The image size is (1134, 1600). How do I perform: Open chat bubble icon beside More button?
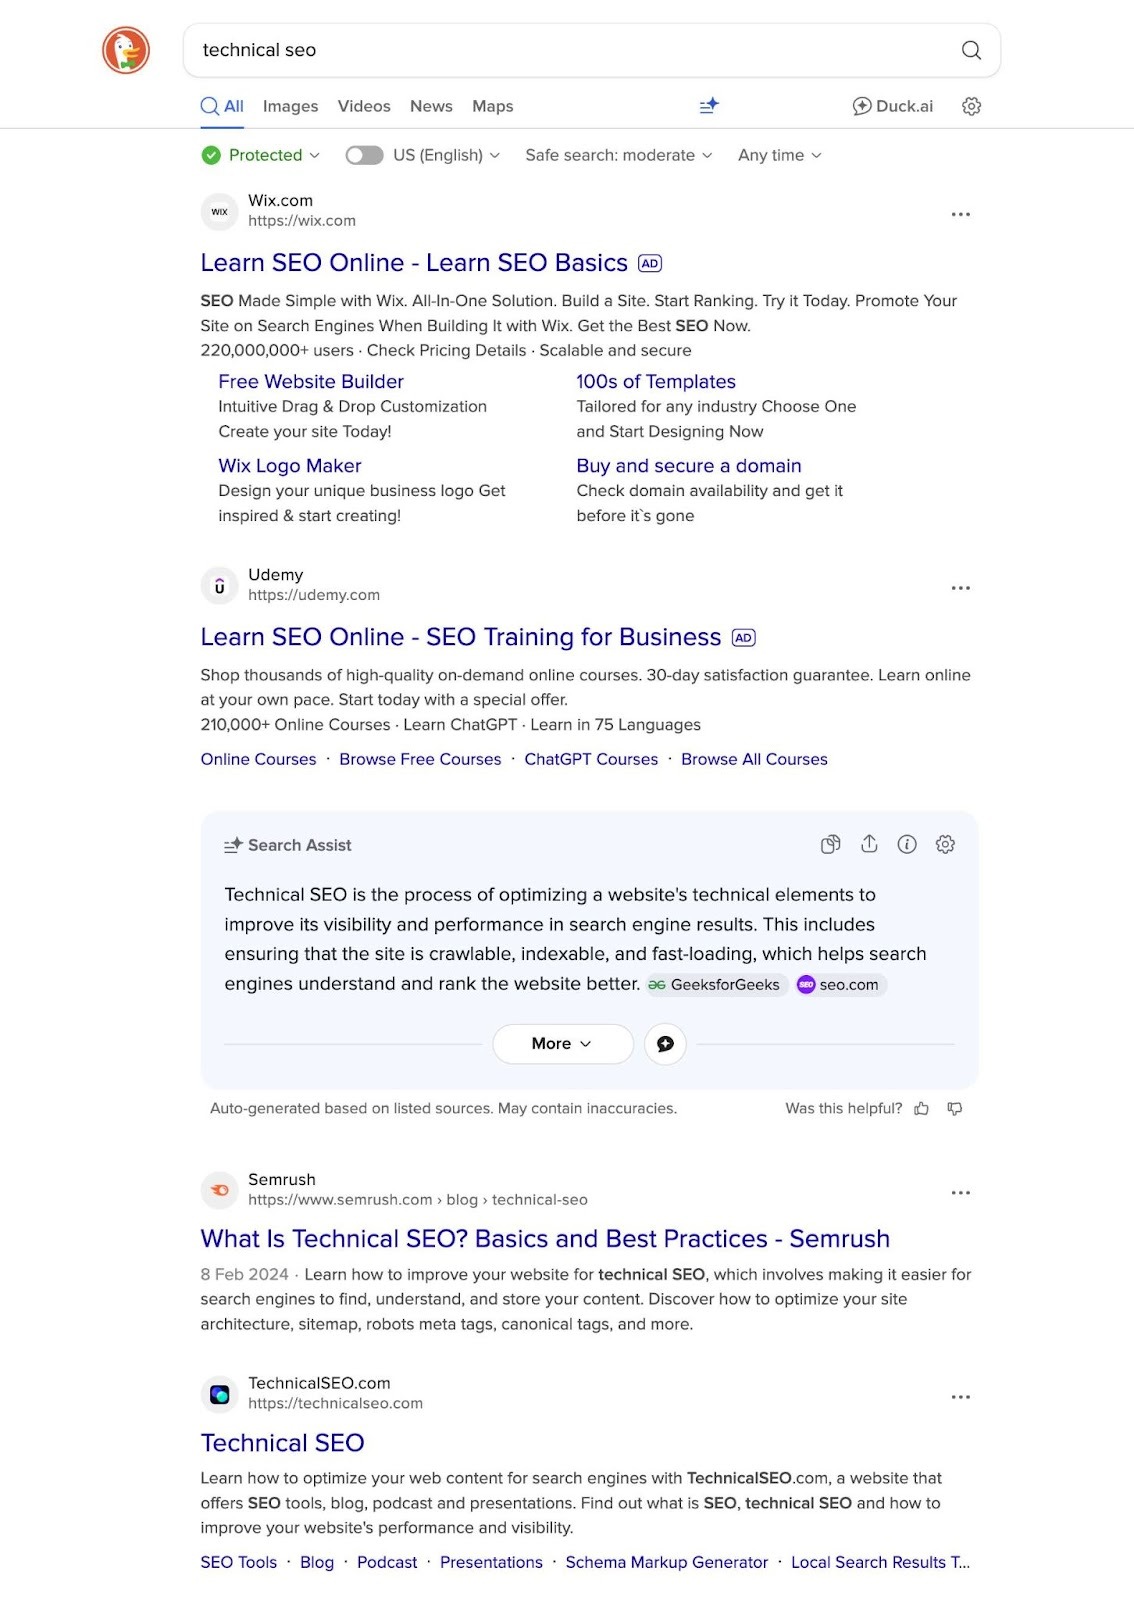[x=665, y=1044]
